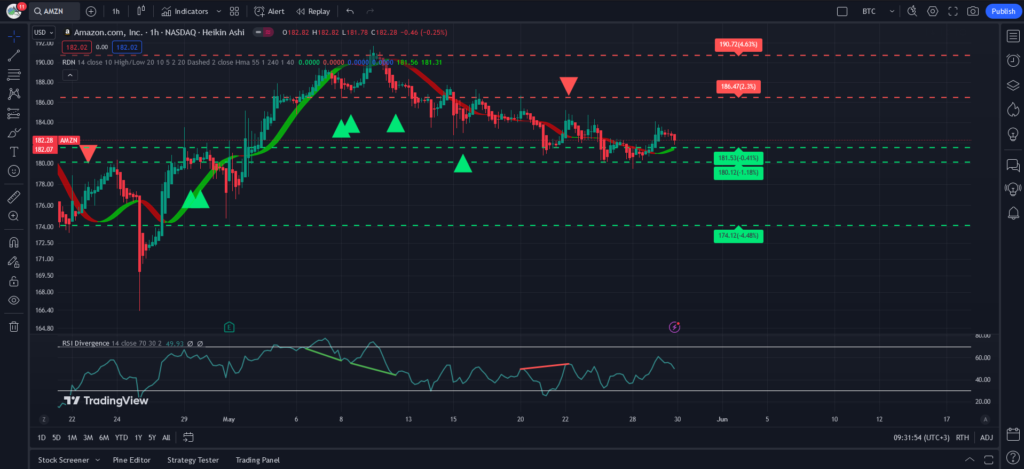Open the Fibonacci and Gann tools
1024x469 pixels.
point(14,75)
